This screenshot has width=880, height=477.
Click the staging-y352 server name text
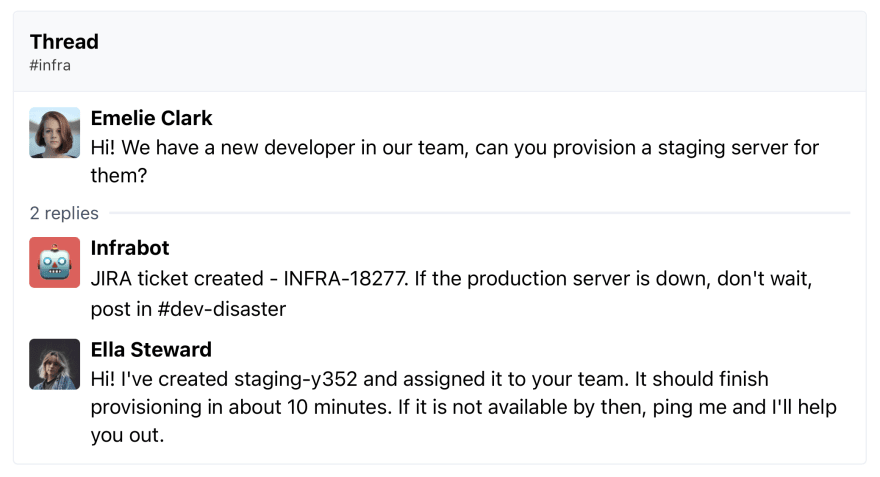tap(296, 379)
